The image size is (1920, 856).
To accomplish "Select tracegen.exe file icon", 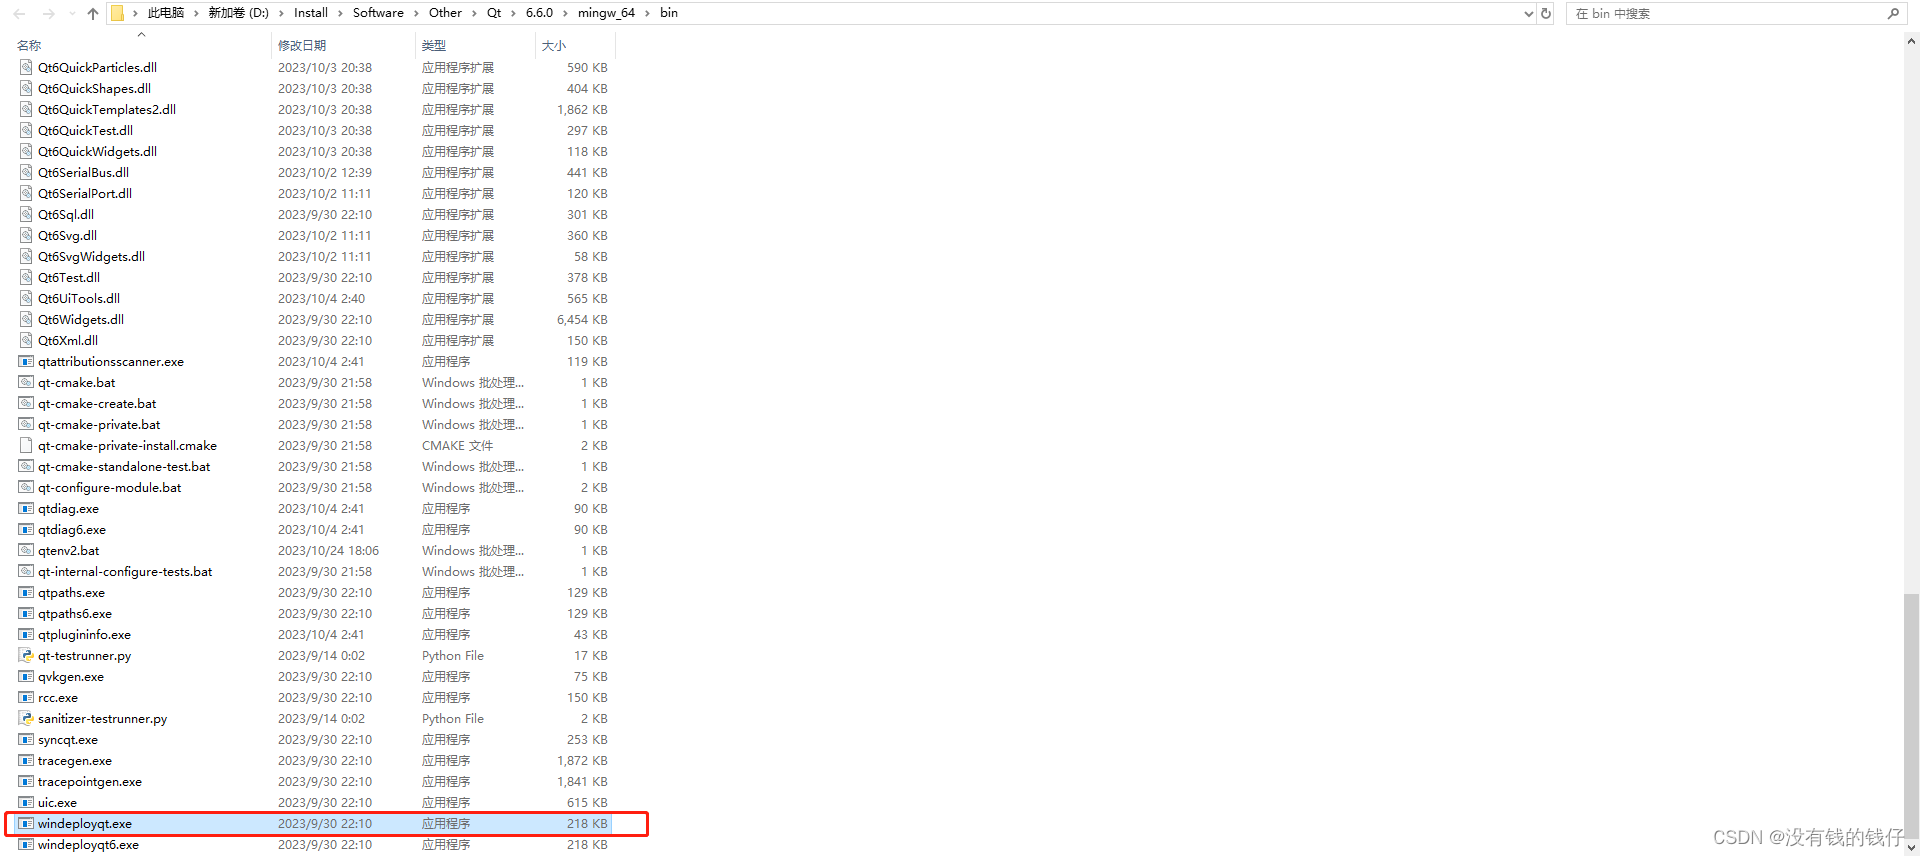I will tap(26, 760).
